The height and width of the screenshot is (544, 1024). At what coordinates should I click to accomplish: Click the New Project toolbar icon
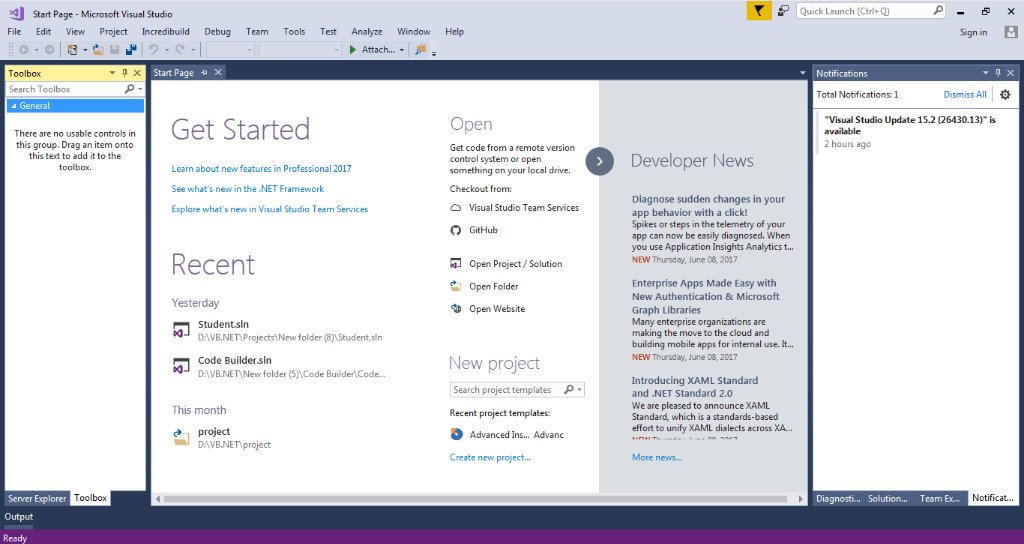pos(72,50)
